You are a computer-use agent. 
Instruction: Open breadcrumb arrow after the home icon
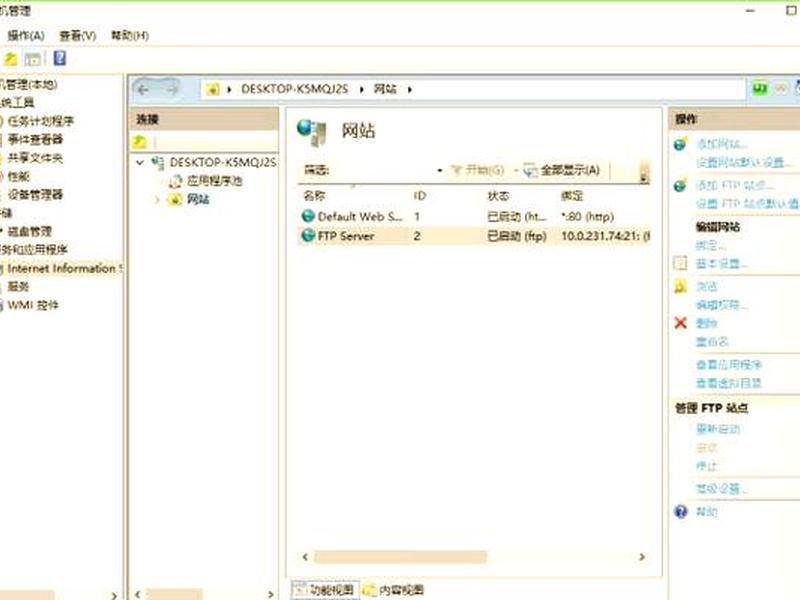coord(229,90)
